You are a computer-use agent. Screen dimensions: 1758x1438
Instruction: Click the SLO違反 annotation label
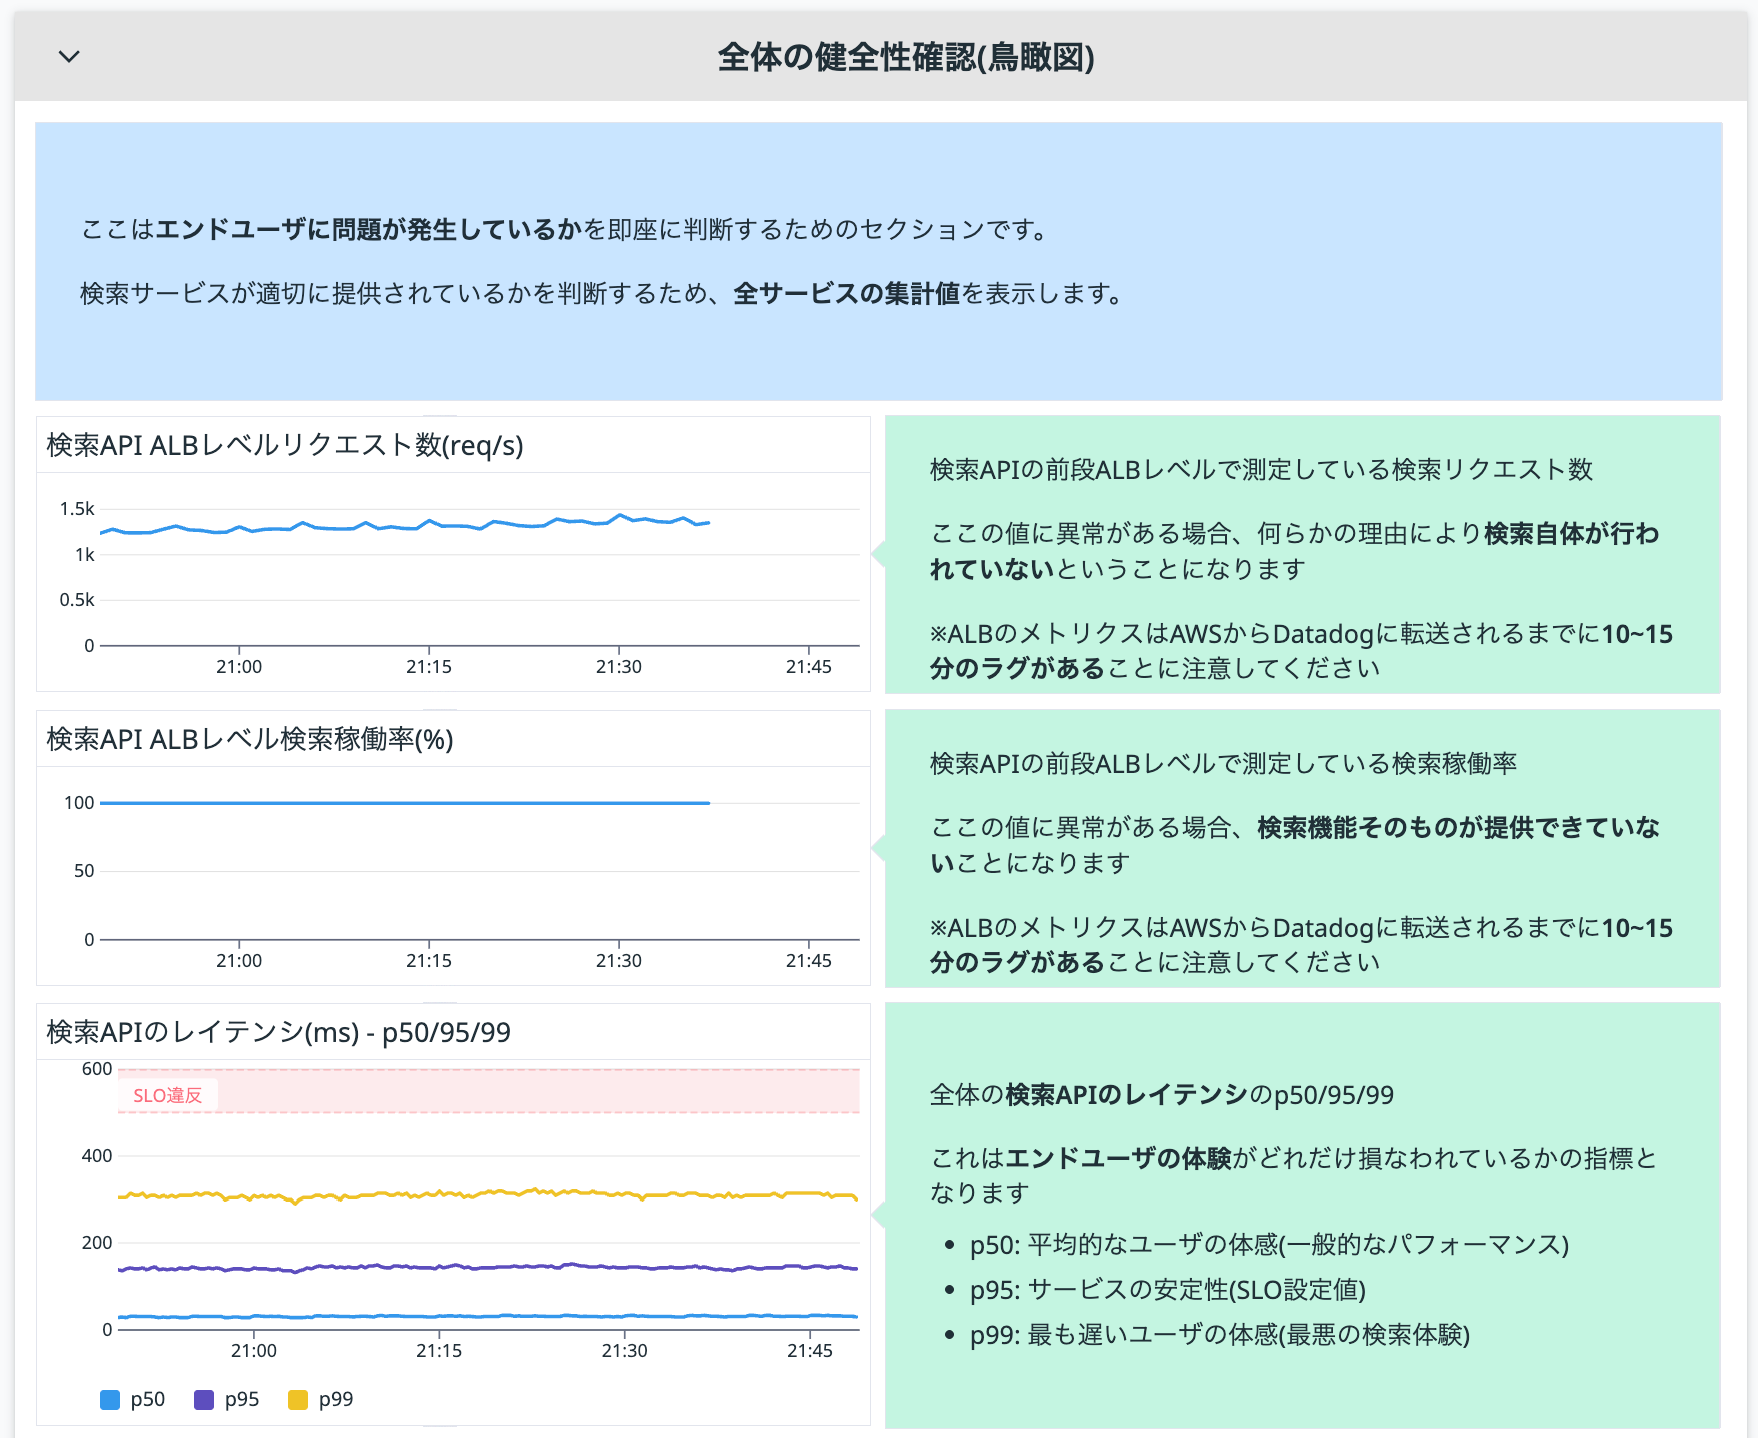pos(168,1095)
